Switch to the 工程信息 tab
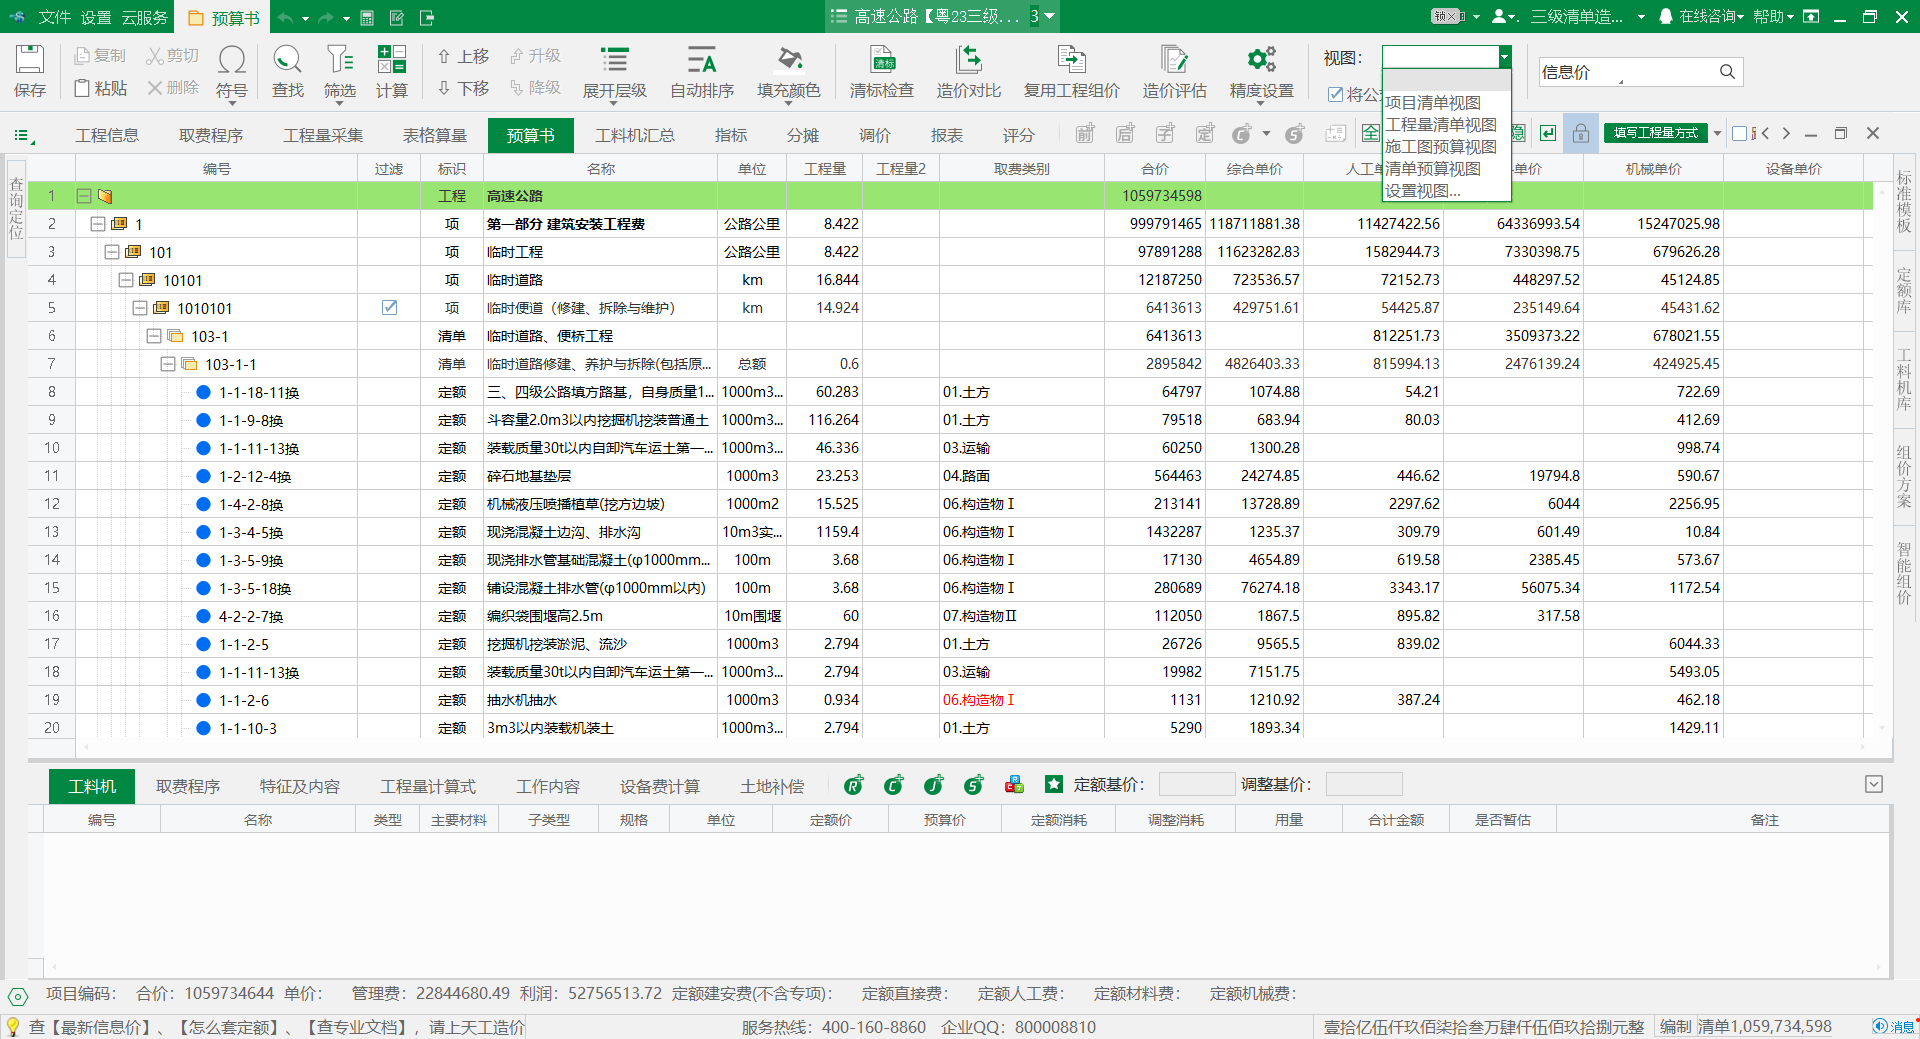Screen dimensions: 1920x1039 (x=107, y=135)
